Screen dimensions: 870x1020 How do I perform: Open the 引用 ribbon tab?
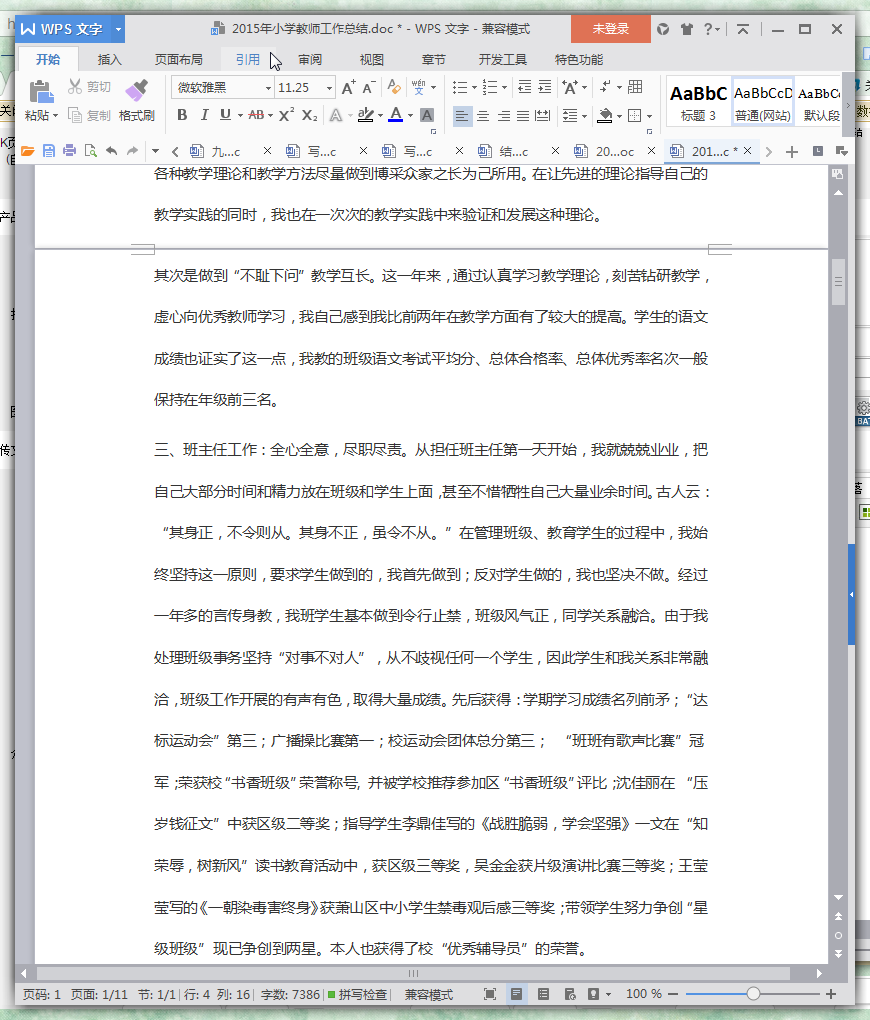point(247,60)
